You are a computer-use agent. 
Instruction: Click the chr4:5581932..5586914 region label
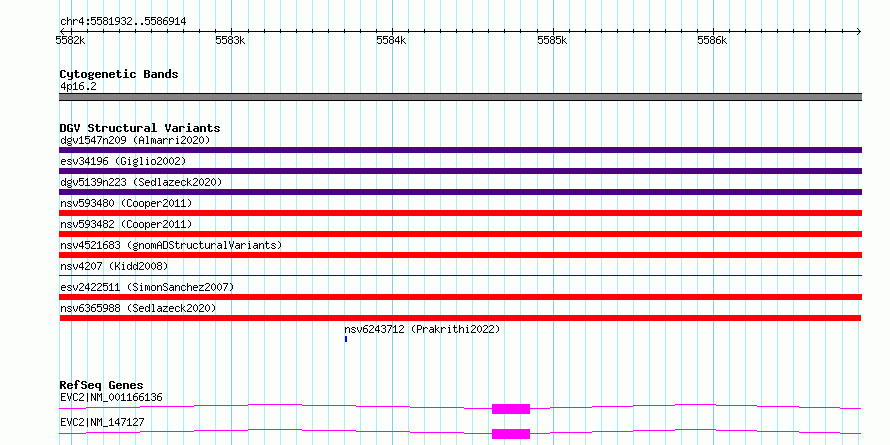tap(123, 22)
